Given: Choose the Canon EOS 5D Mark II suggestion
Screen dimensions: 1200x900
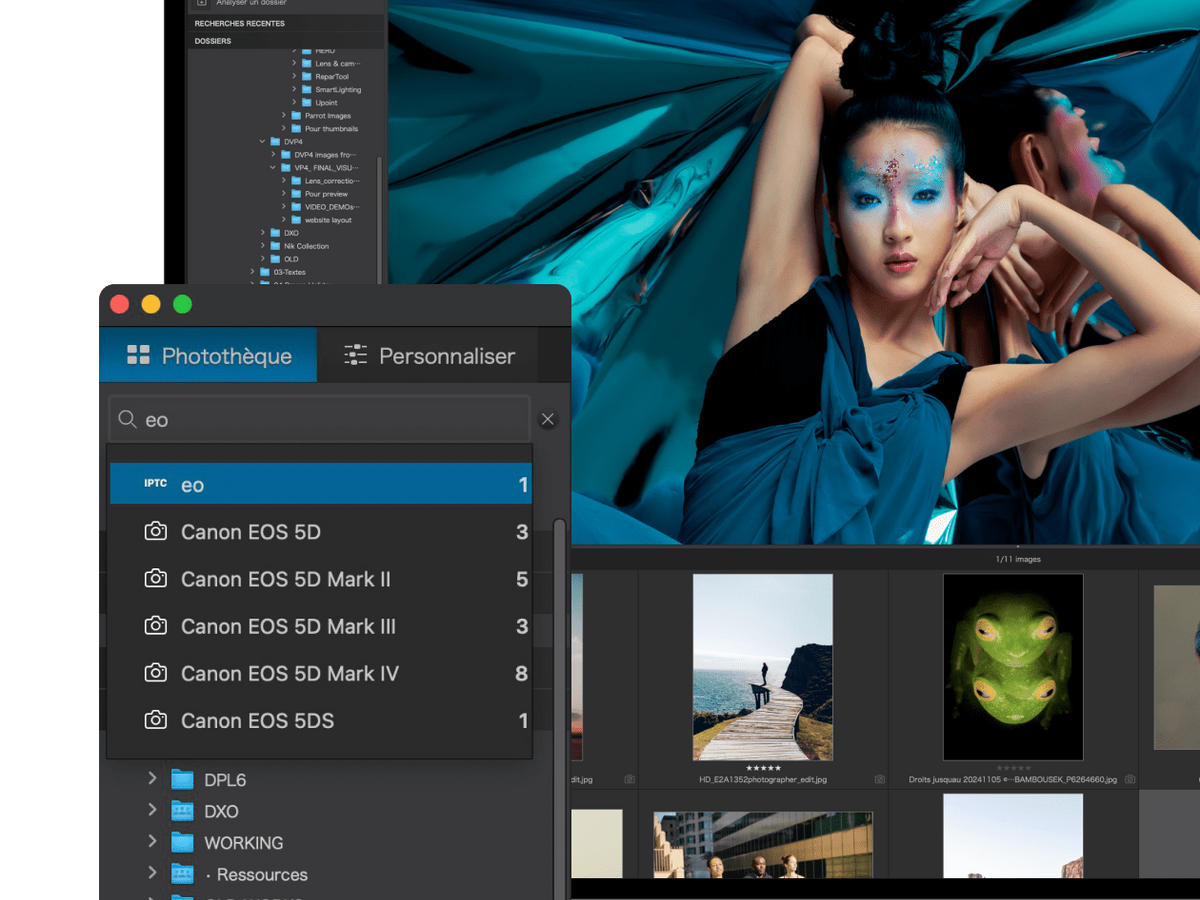Looking at the screenshot, I should pyautogui.click(x=320, y=579).
